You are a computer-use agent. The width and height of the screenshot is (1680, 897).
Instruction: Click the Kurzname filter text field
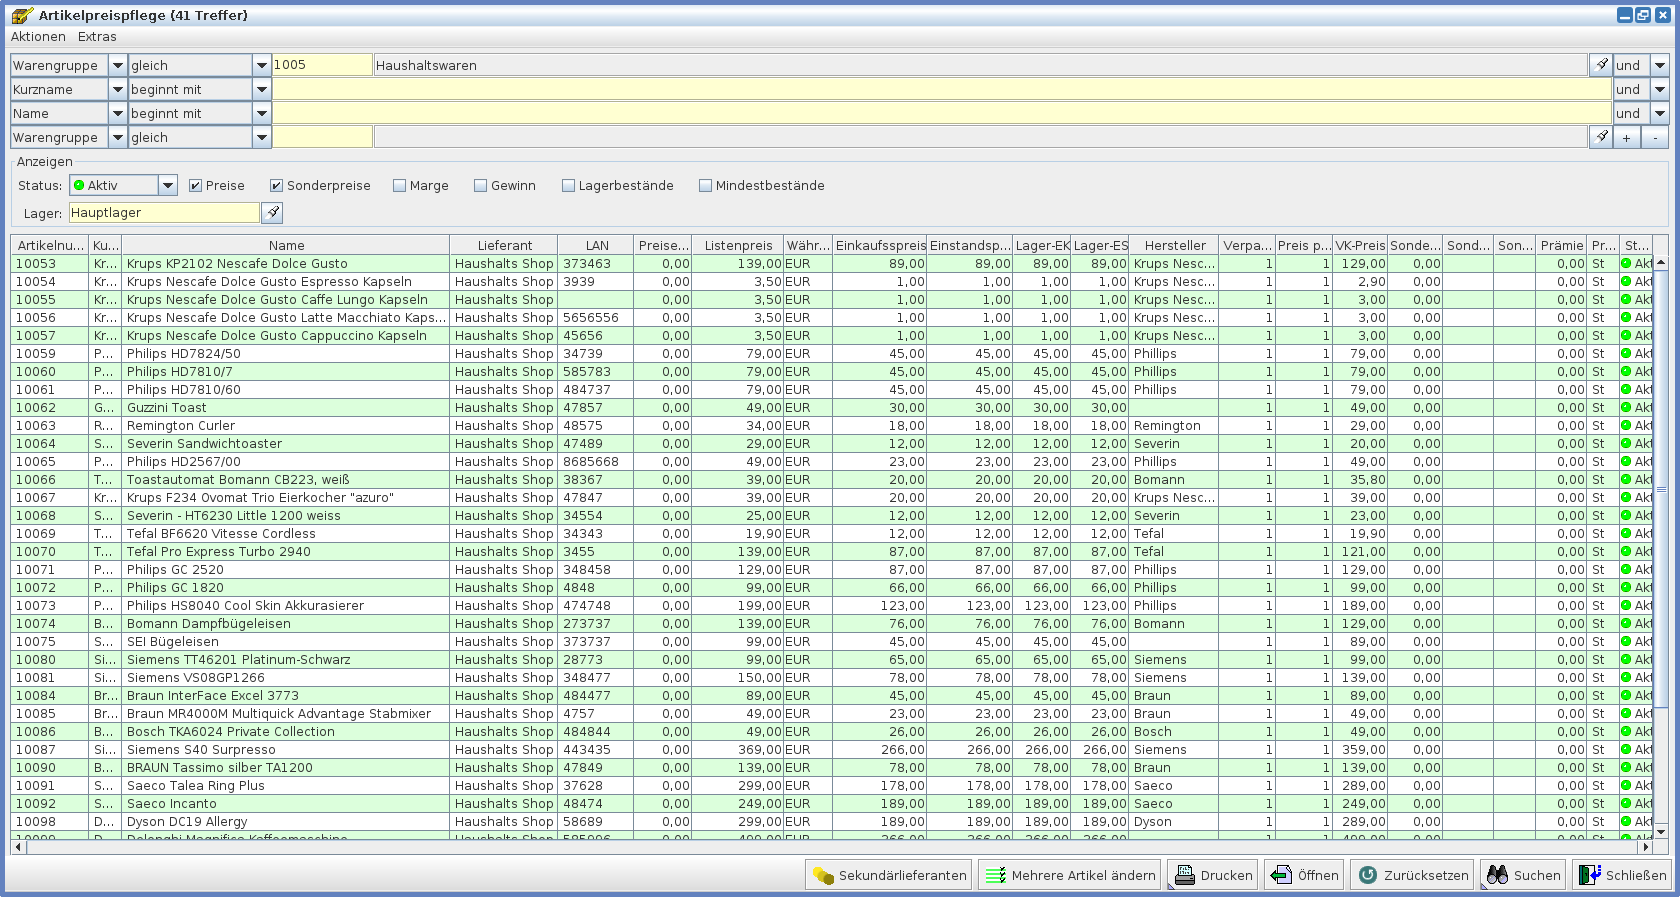(x=940, y=90)
